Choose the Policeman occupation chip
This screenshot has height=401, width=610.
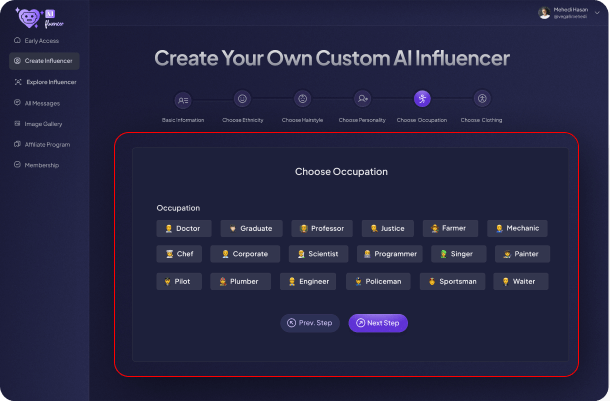[x=378, y=281]
